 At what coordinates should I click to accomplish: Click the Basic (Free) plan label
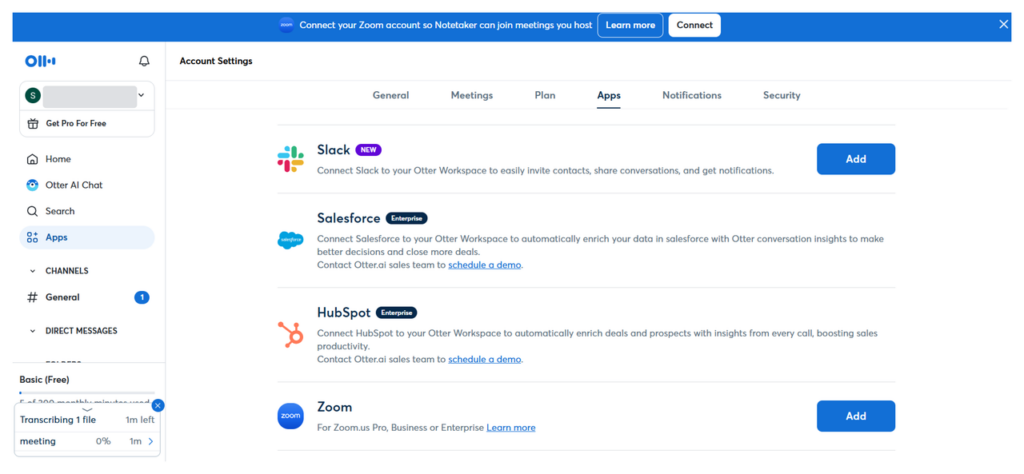coord(44,380)
